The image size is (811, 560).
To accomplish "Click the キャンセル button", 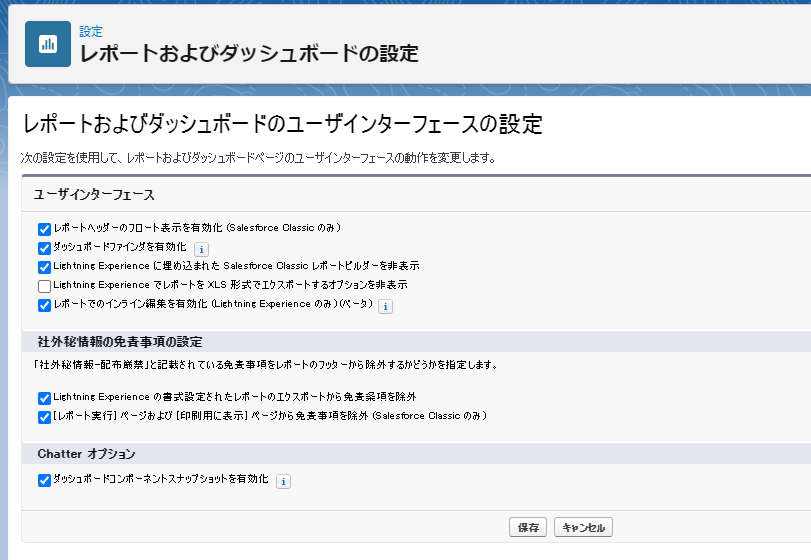I will pyautogui.click(x=583, y=527).
